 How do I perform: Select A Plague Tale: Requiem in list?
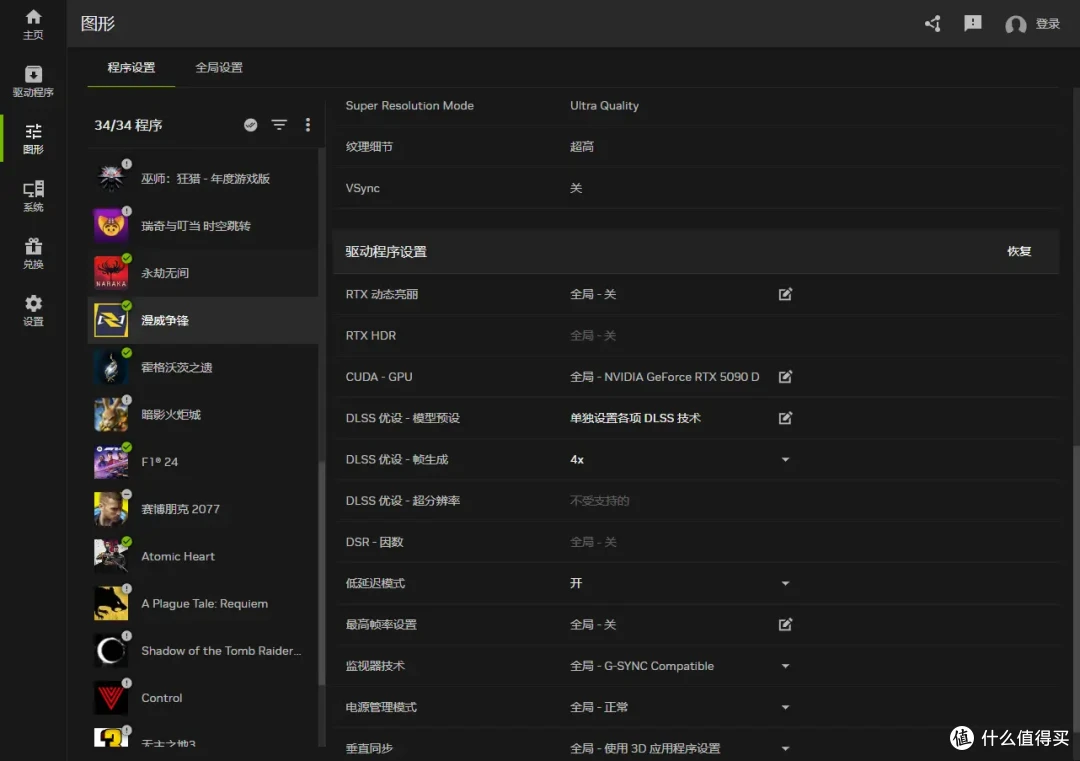point(203,603)
